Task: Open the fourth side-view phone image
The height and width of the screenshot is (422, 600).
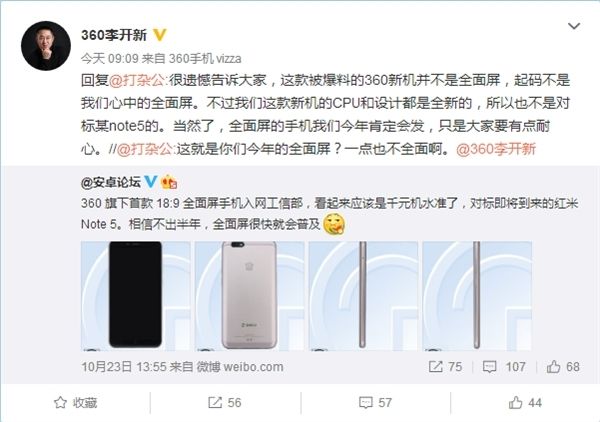Action: tap(477, 296)
